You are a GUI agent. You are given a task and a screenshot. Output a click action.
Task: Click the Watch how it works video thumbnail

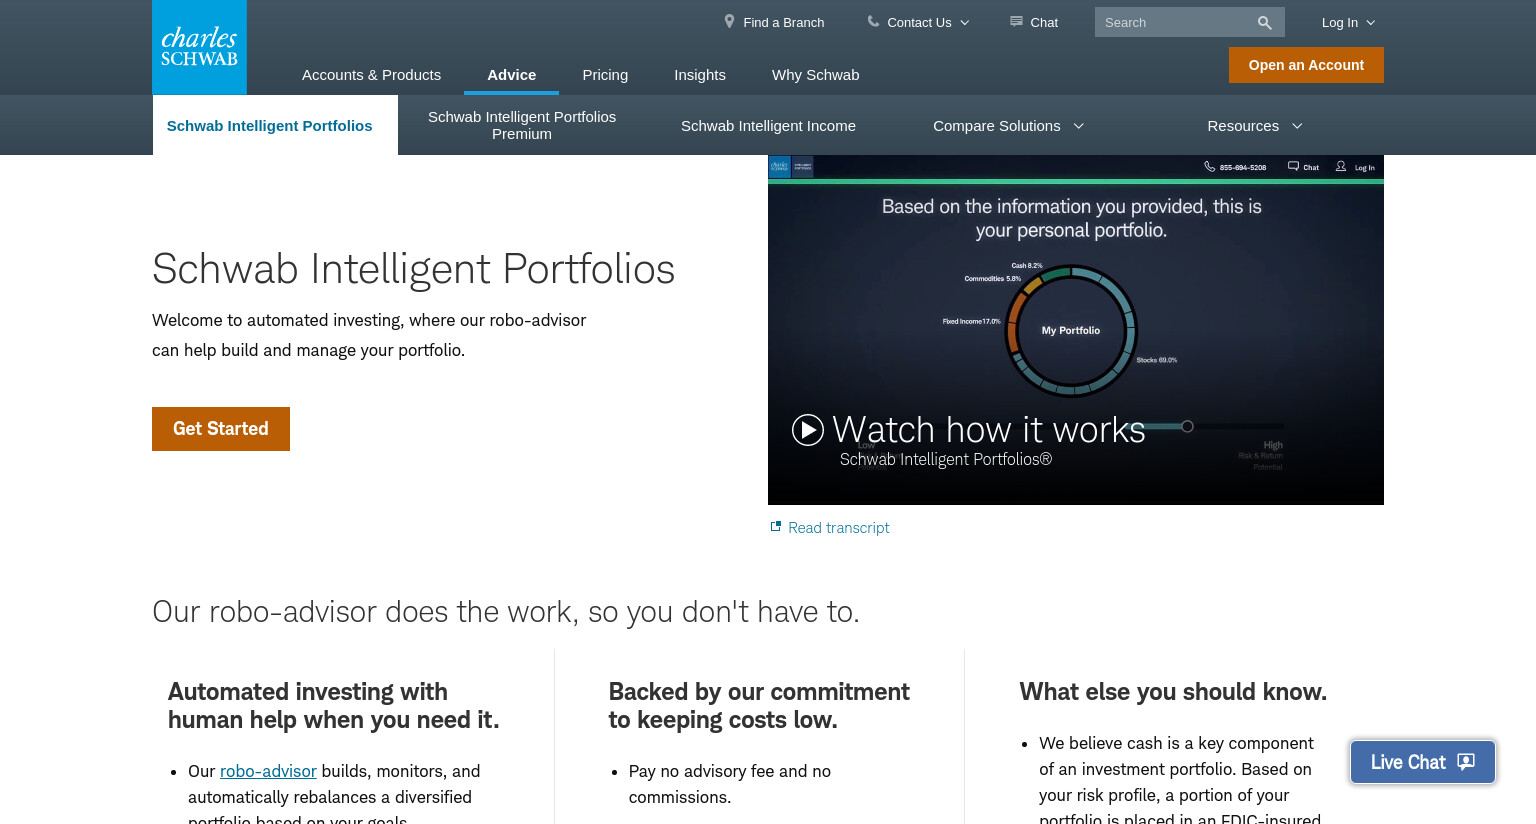tap(1076, 330)
